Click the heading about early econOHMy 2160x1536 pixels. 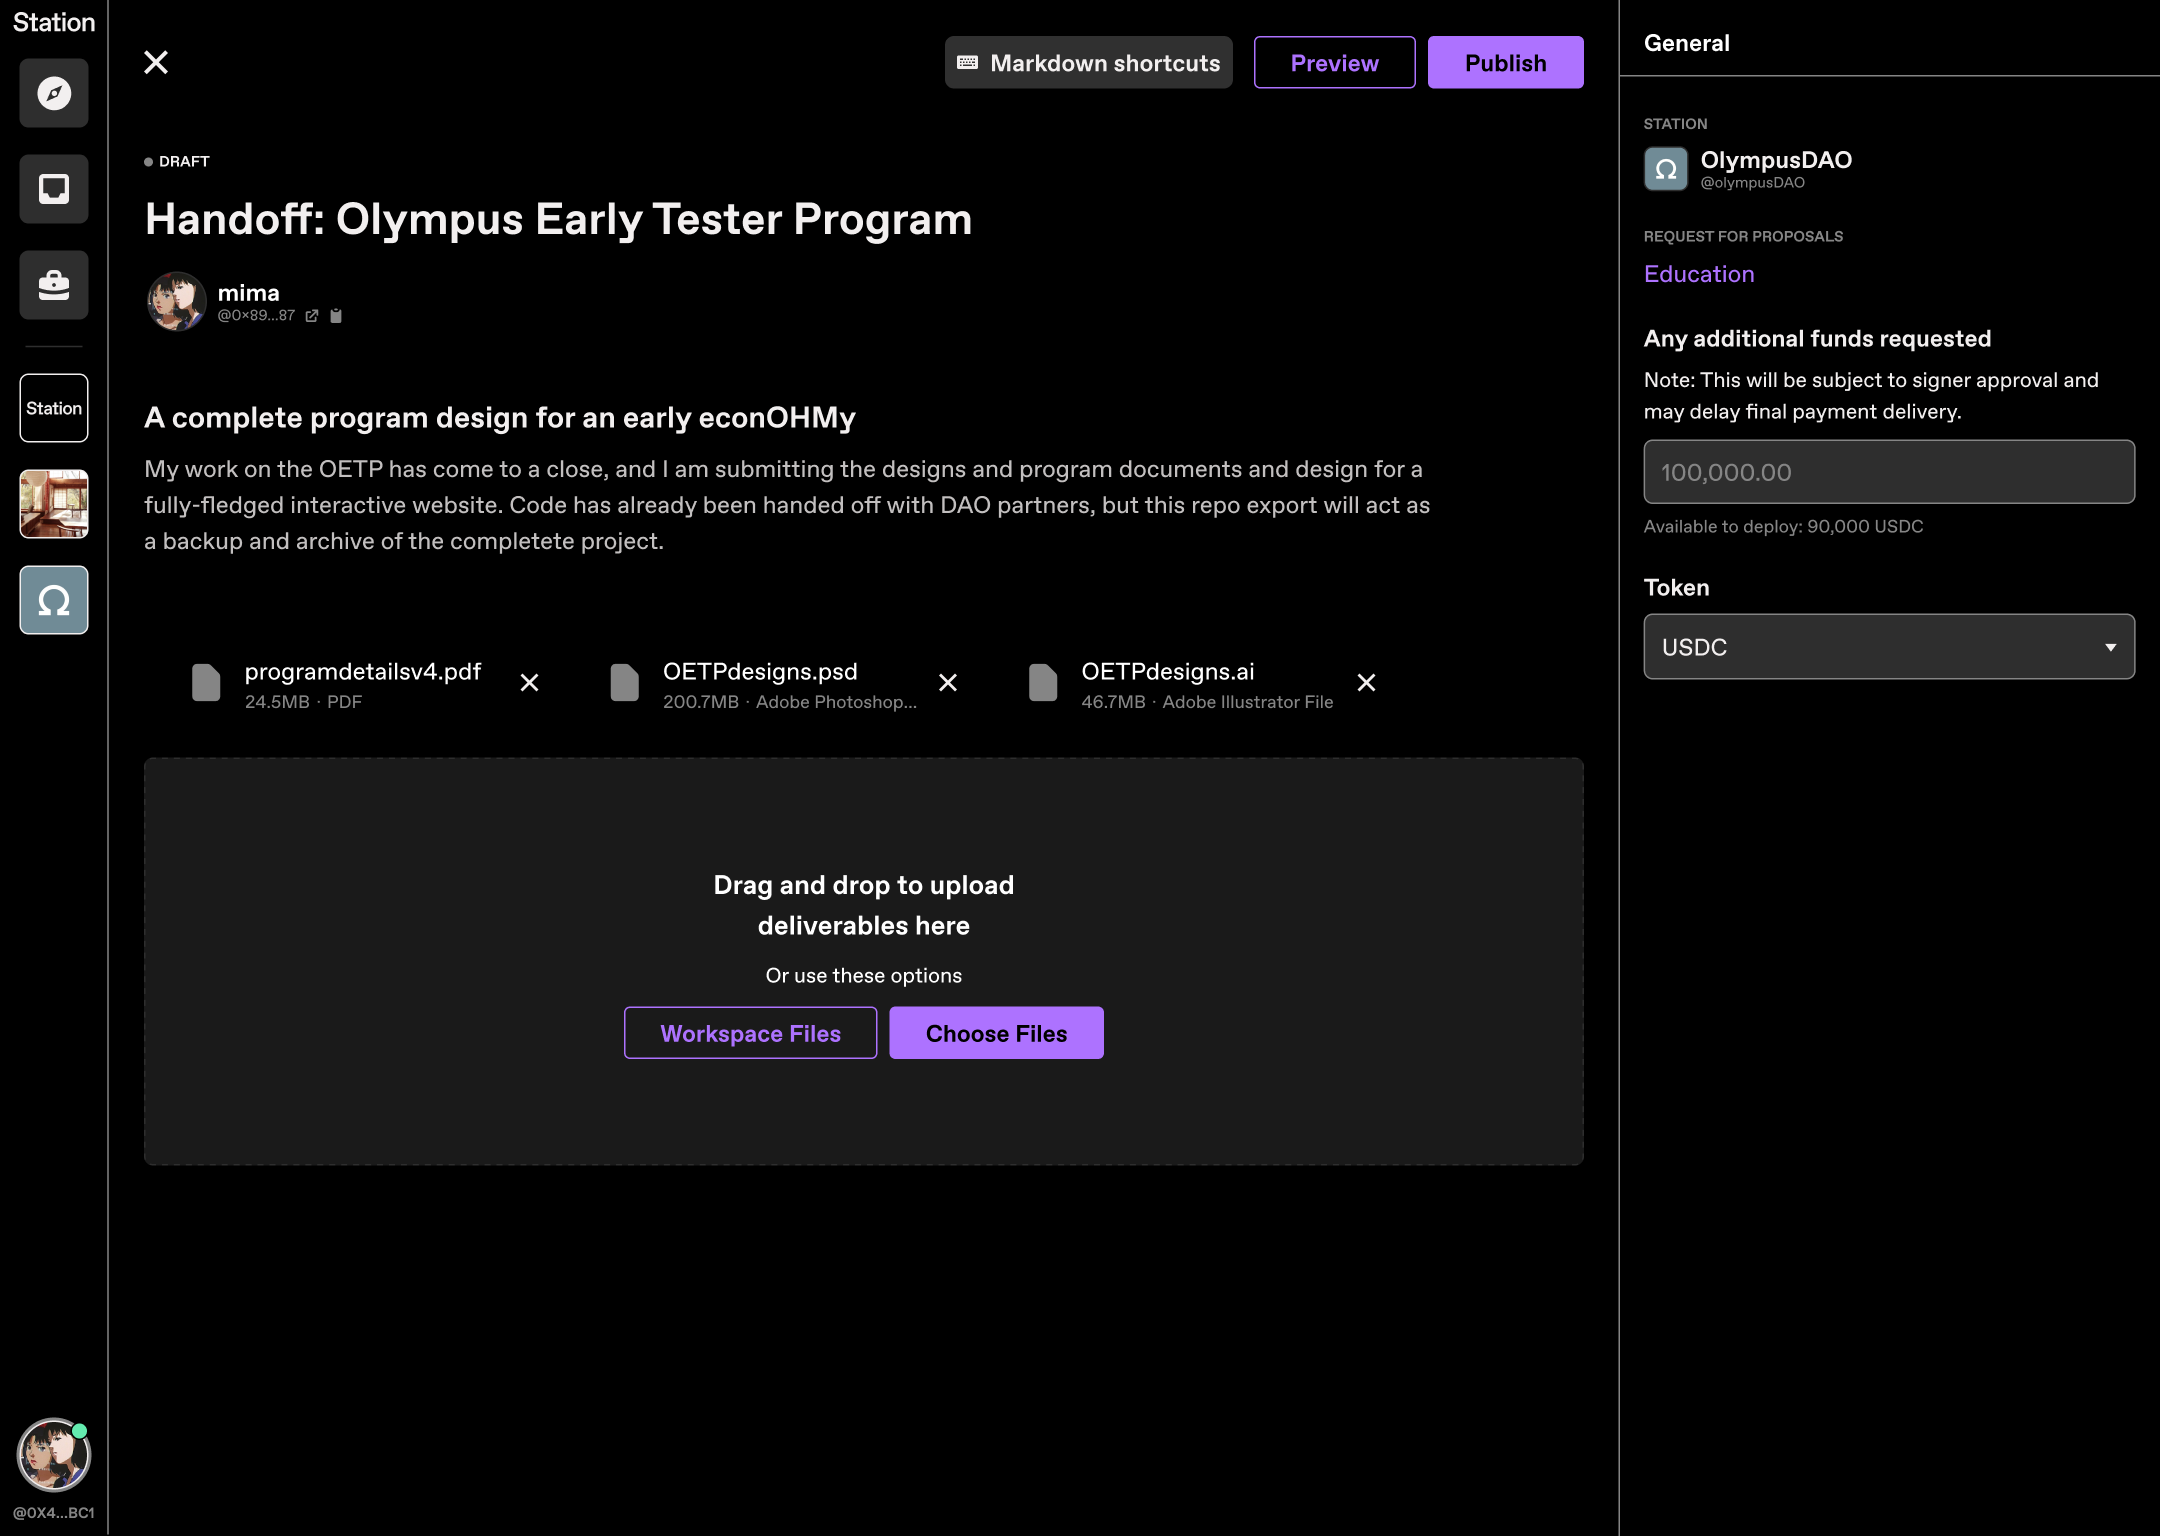500,418
